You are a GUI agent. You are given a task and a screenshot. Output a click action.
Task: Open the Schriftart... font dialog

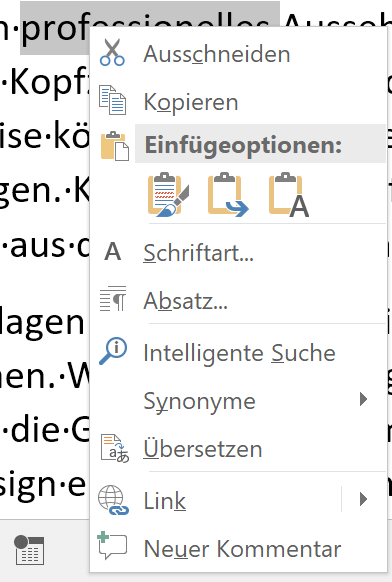click(x=238, y=252)
